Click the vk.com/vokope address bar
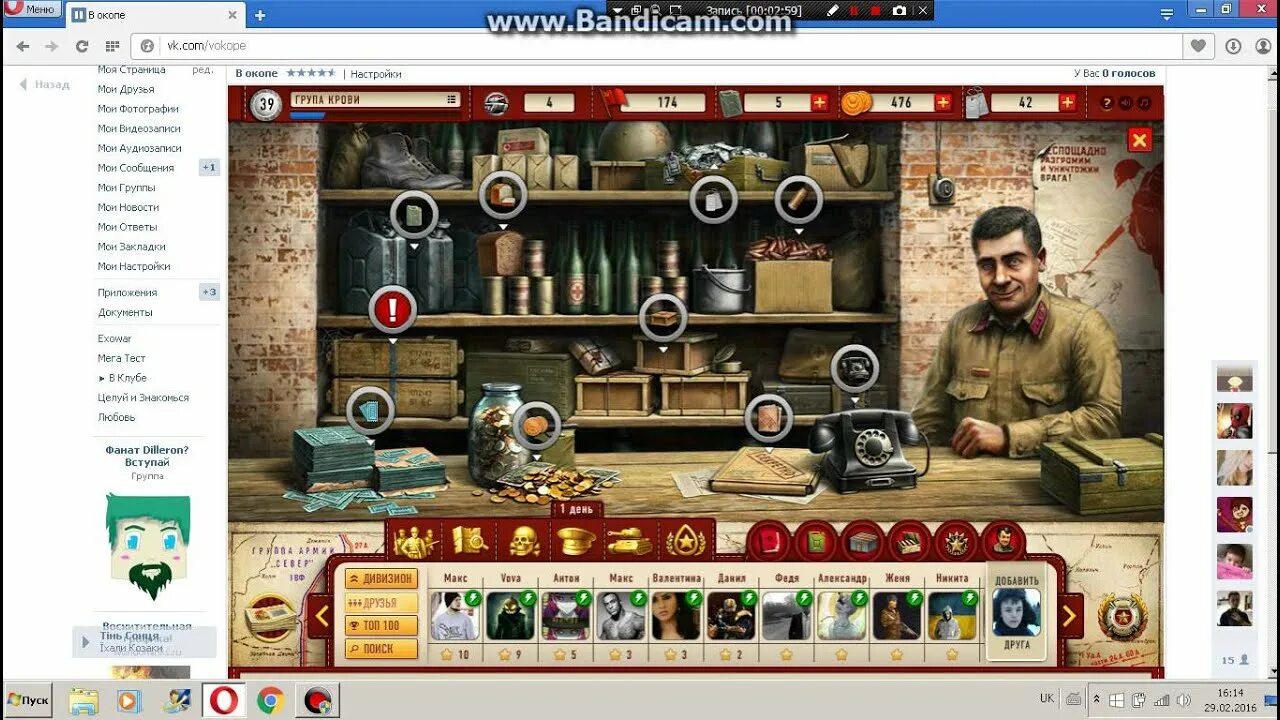 [x=655, y=46]
